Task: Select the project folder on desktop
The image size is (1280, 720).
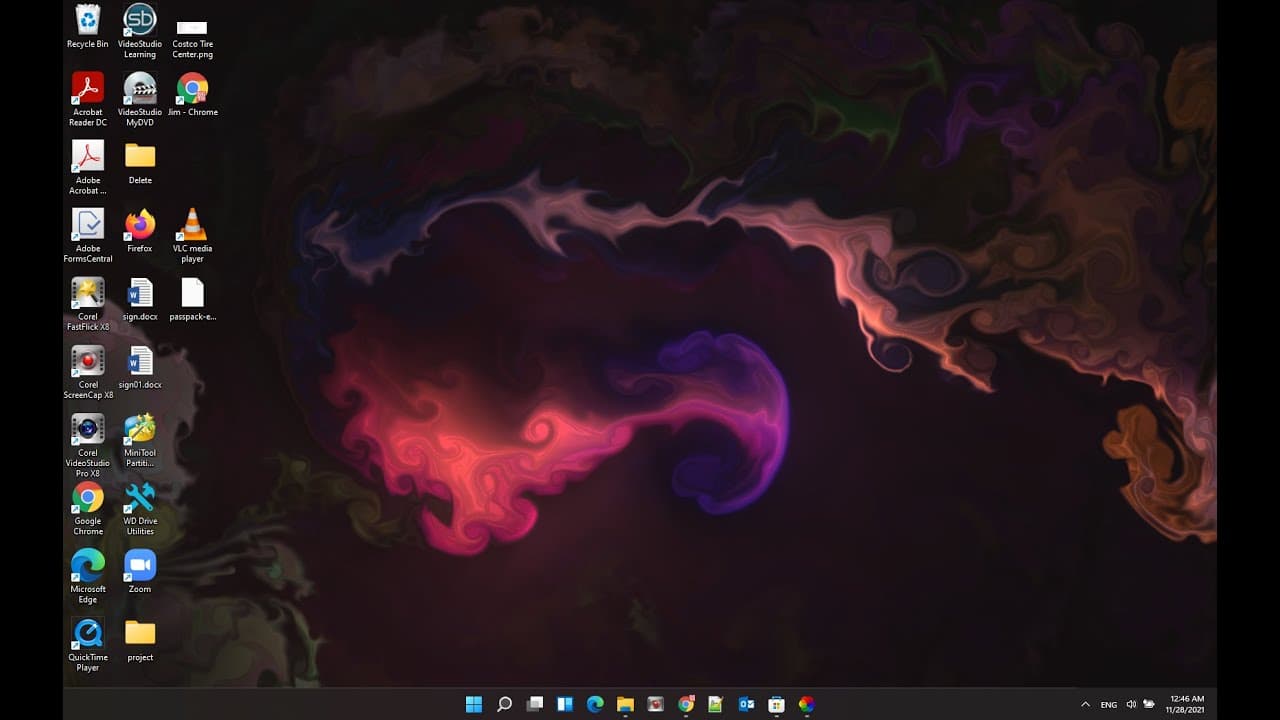Action: click(x=140, y=640)
